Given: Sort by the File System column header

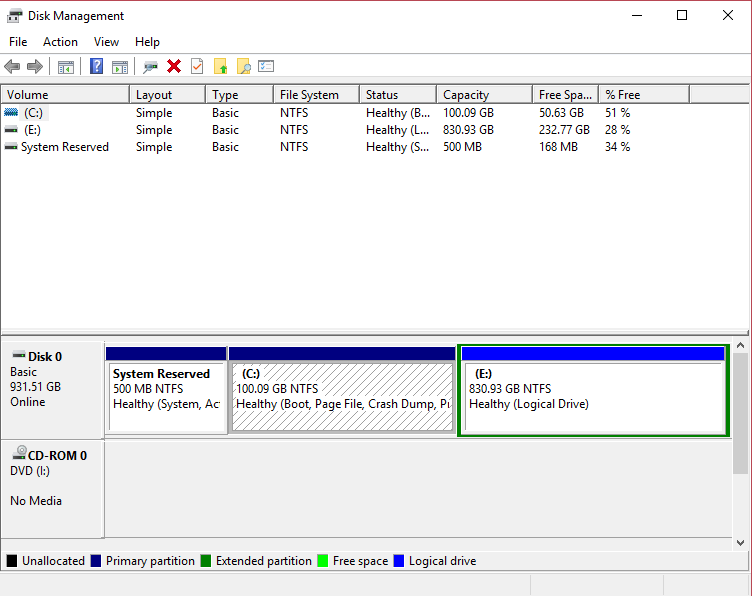Looking at the screenshot, I should (317, 94).
